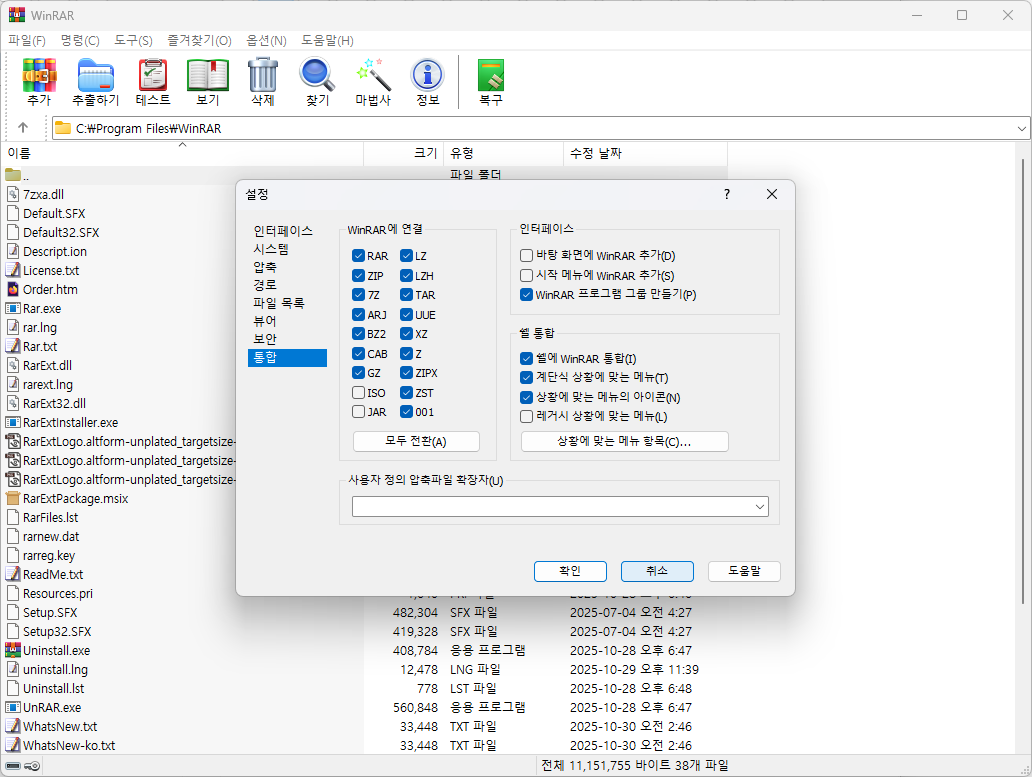Open the 도구(S) menu
The width and height of the screenshot is (1032, 777).
tap(134, 41)
